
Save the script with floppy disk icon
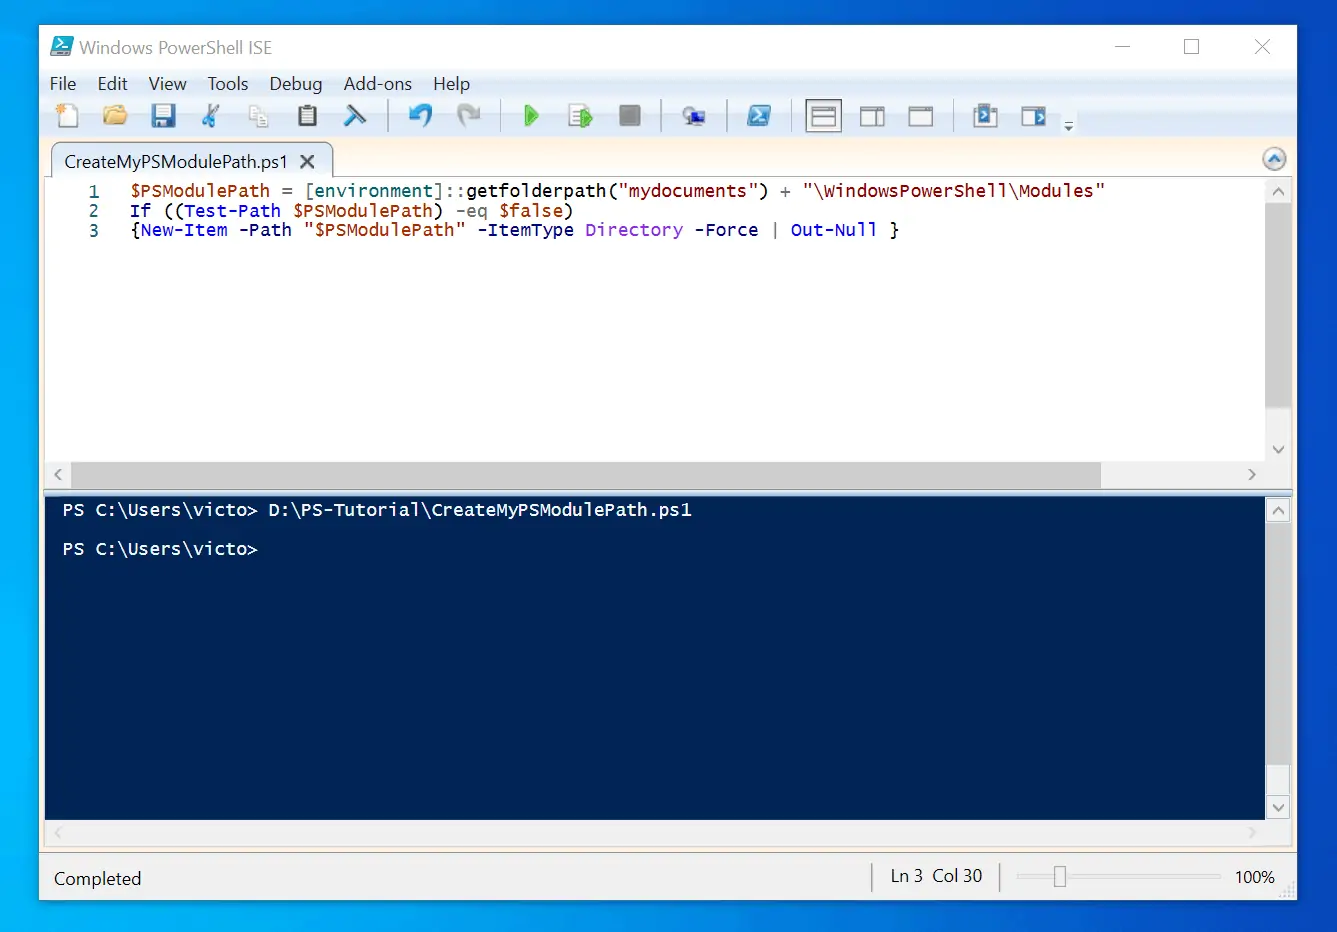point(163,116)
